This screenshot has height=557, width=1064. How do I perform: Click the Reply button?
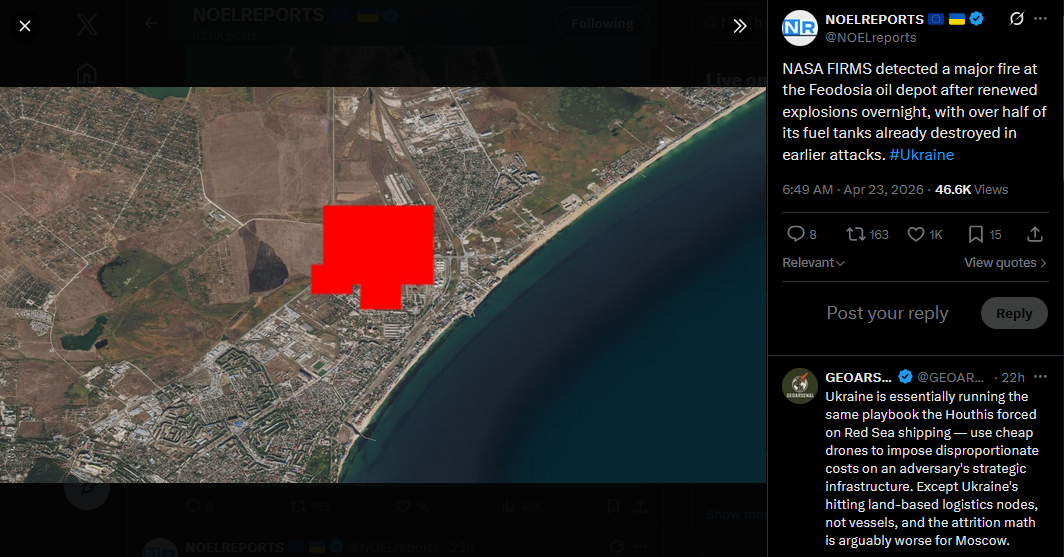tap(1014, 313)
